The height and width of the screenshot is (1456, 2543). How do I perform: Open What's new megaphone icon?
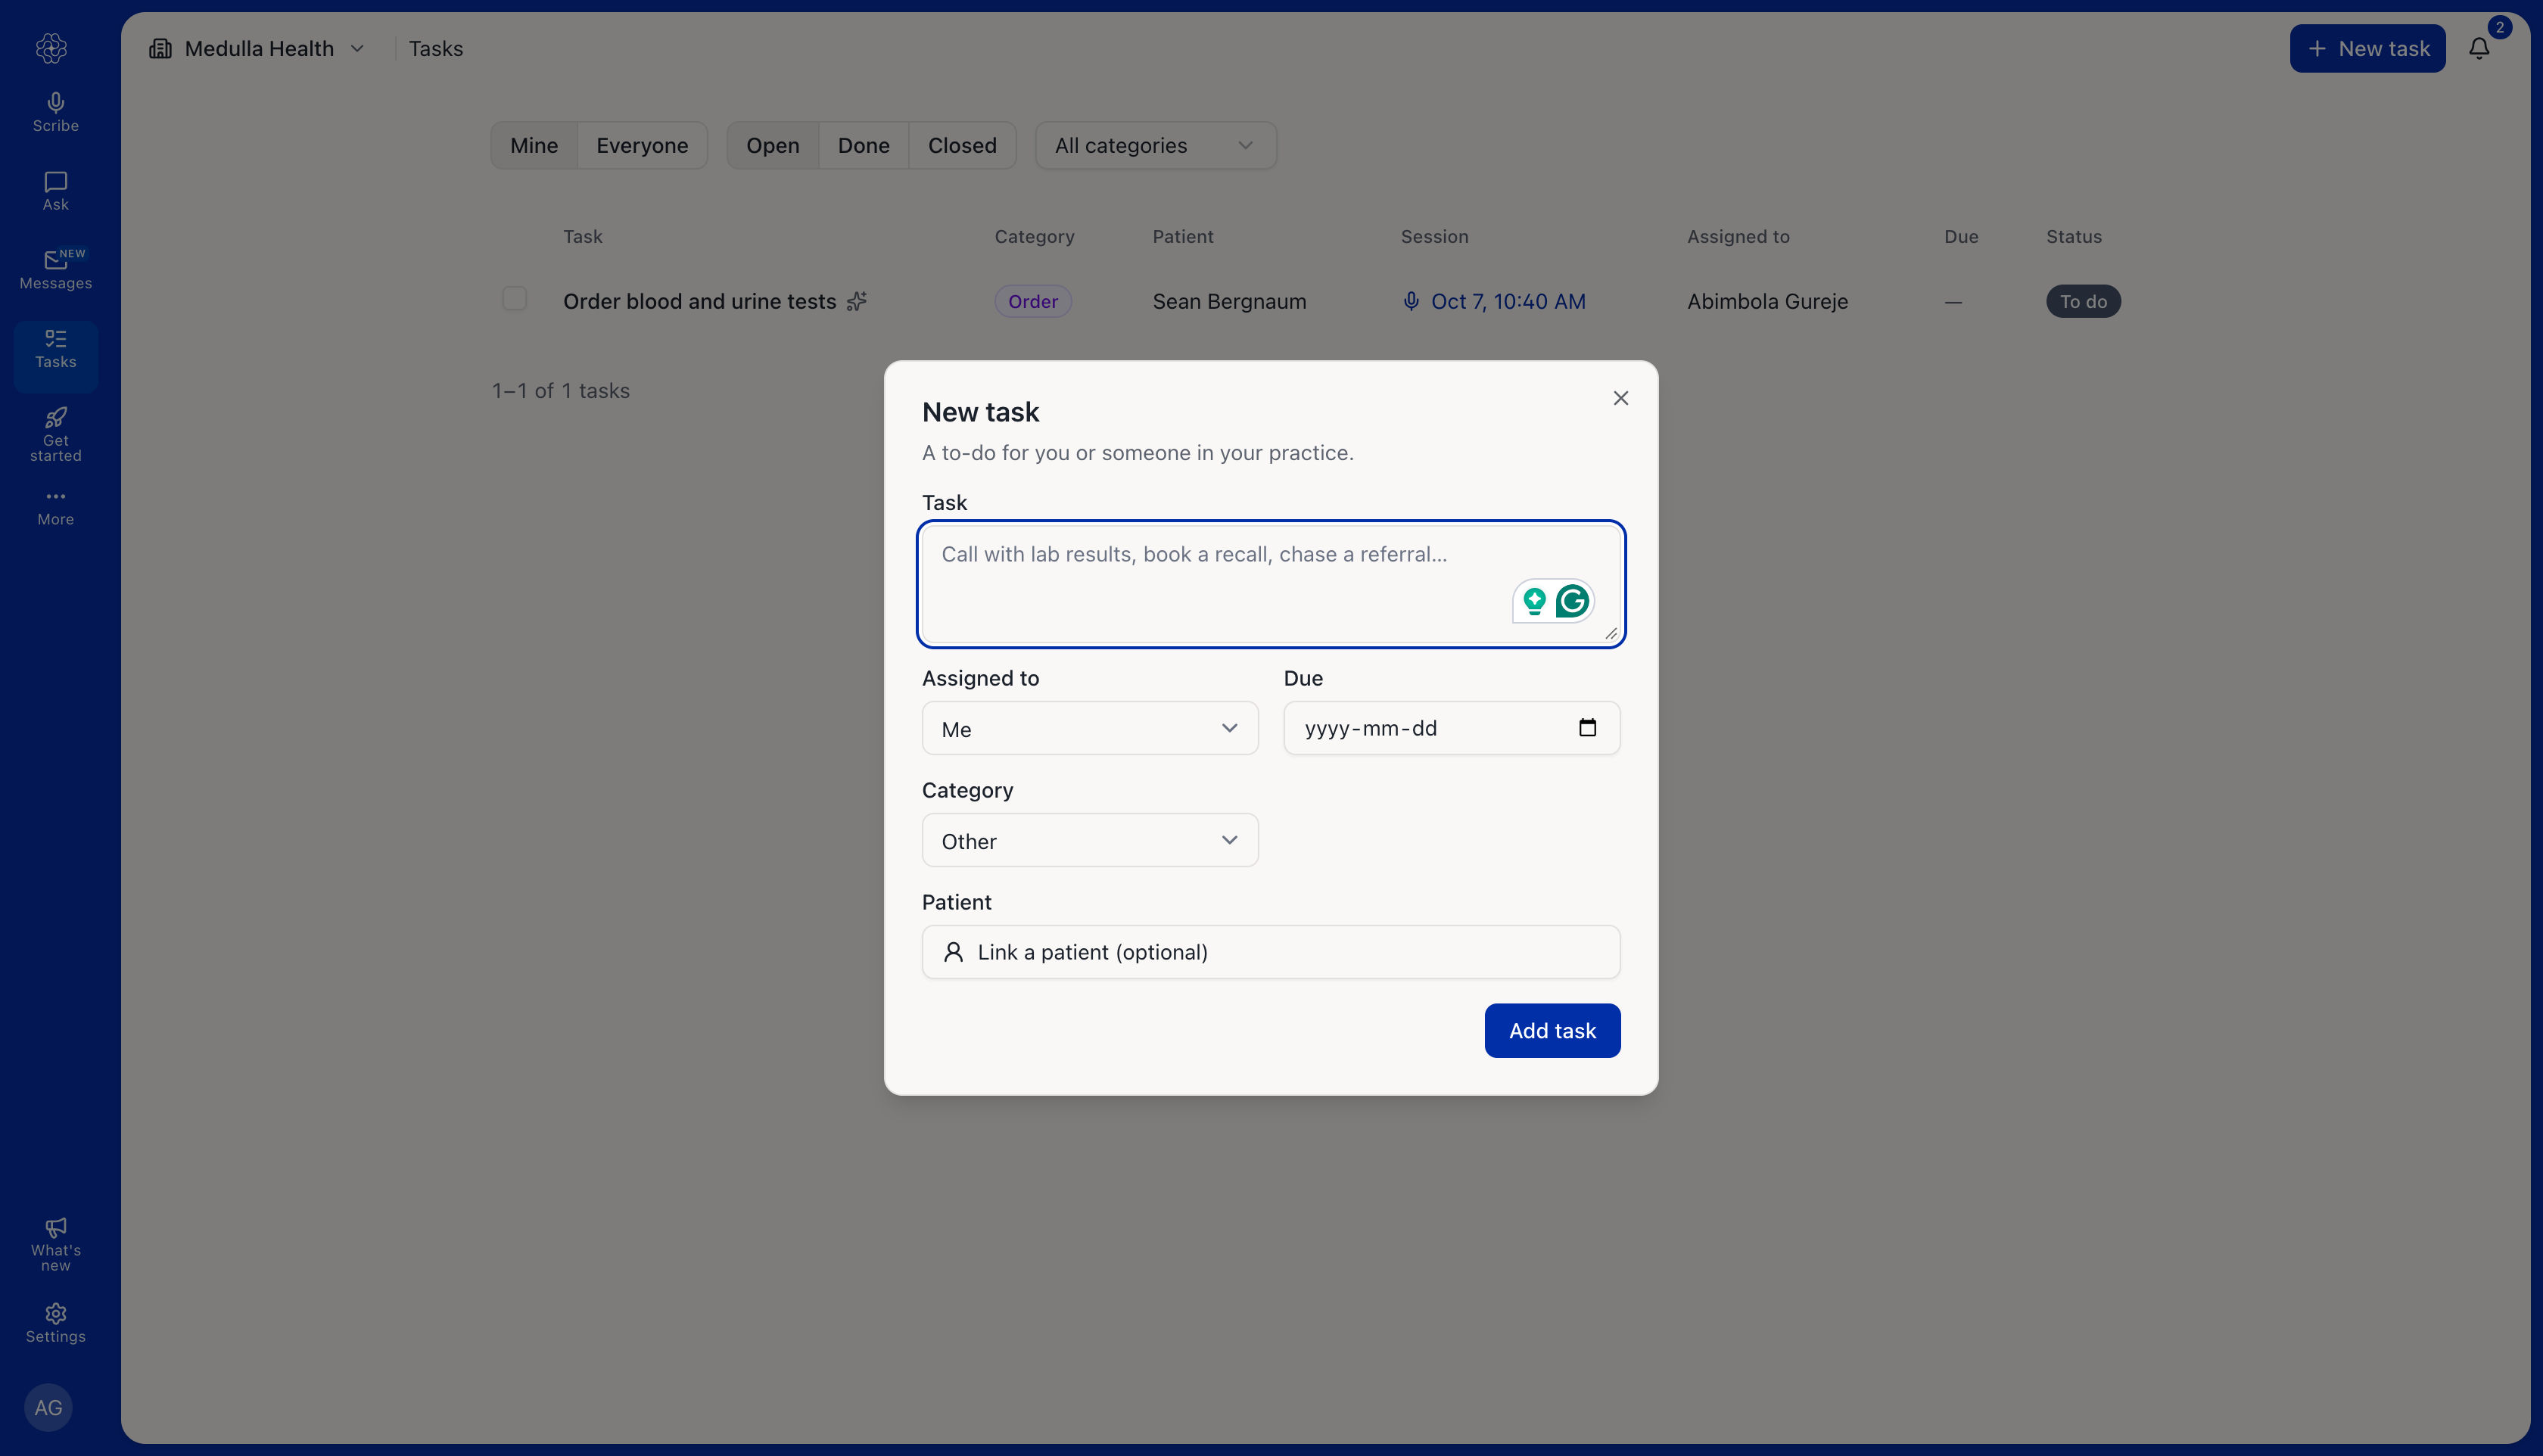[x=55, y=1244]
